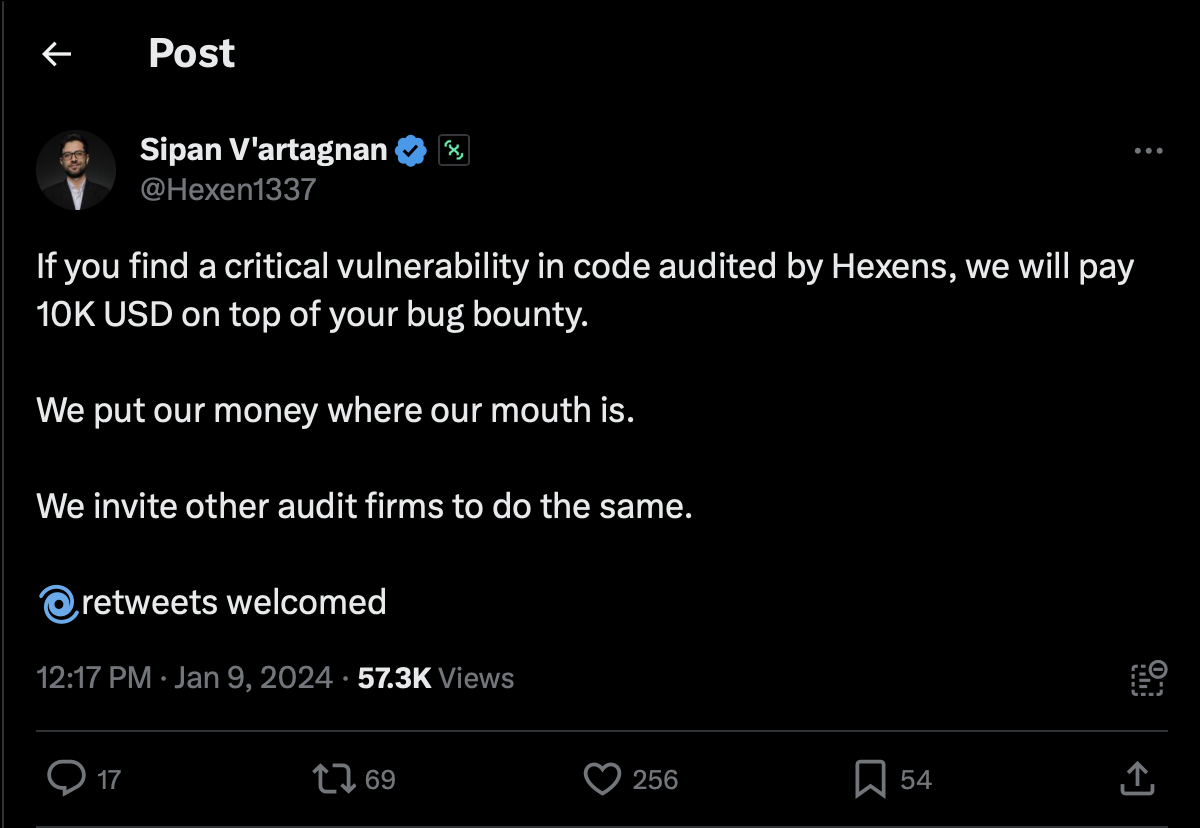Expand post options via ellipsis menu
Viewport: 1200px width, 828px height.
(1150, 149)
